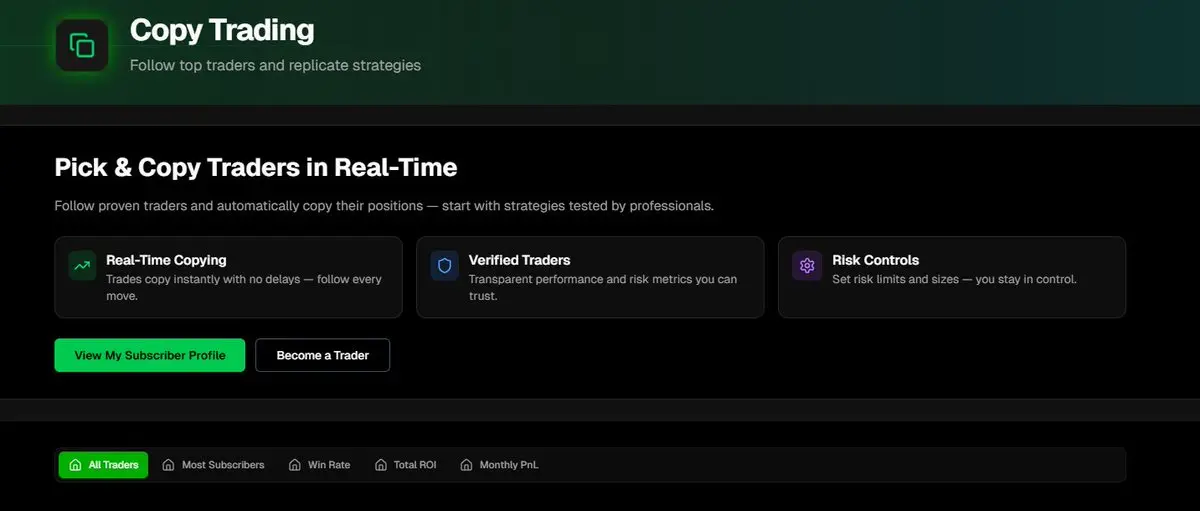
Task: Click the Real-Time Copying card title
Action: click(x=166, y=260)
